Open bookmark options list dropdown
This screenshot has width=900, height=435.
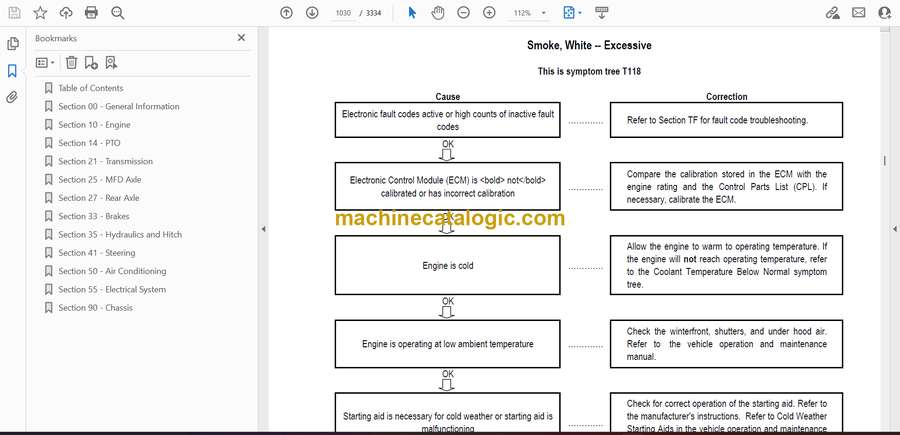click(x=45, y=63)
